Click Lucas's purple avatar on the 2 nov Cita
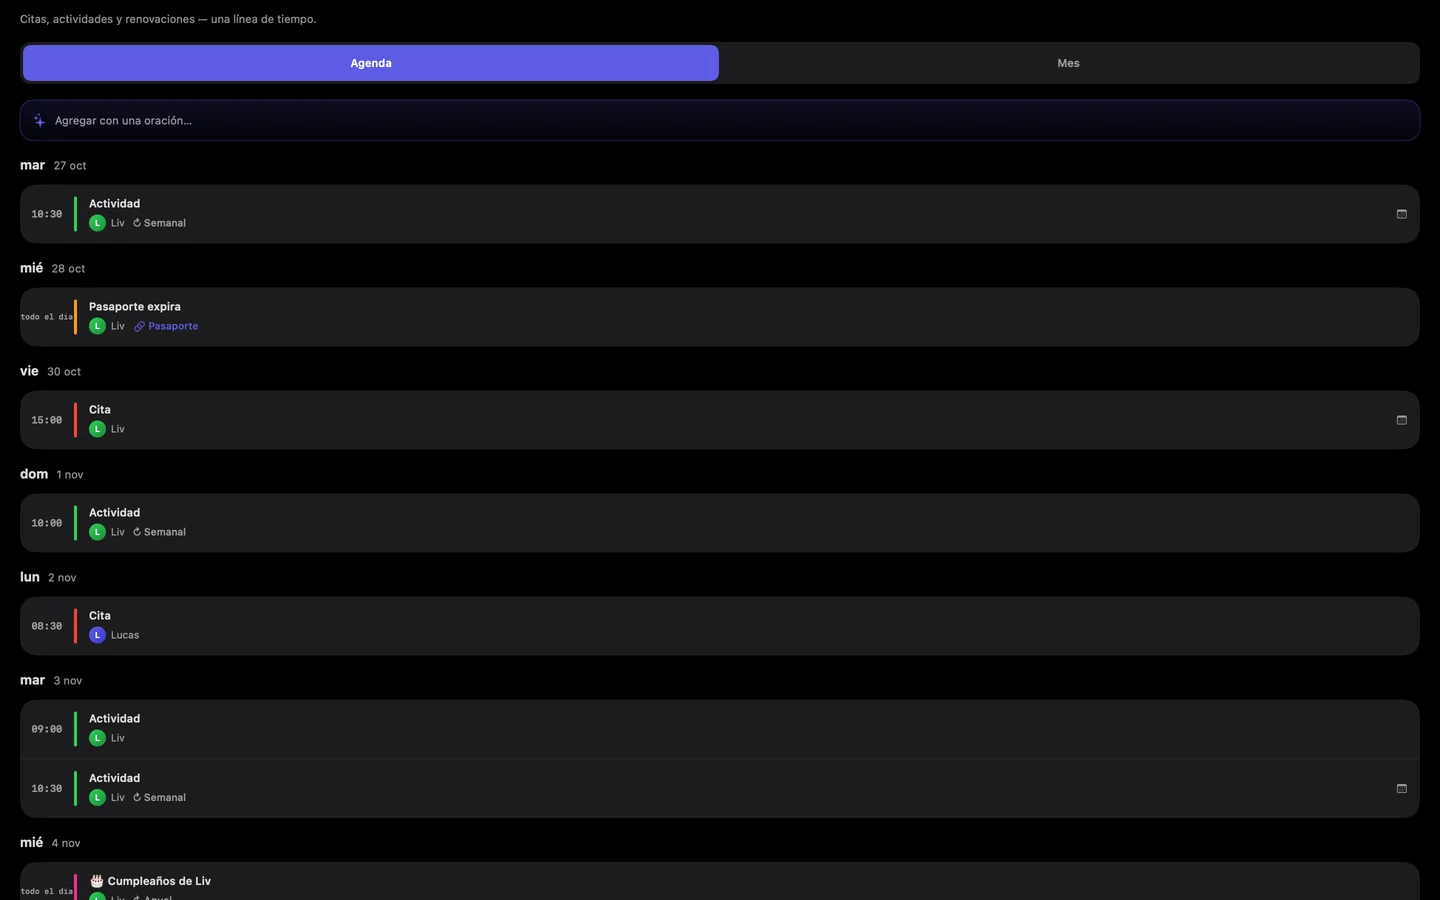This screenshot has width=1440, height=900. click(x=97, y=635)
